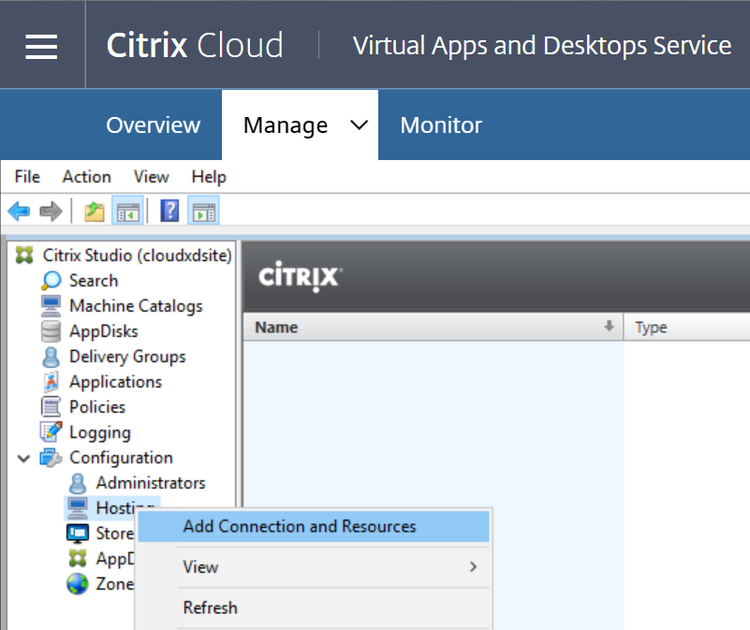Viewport: 750px width, 630px height.
Task: Click the App-DNA Citrix icon in tree
Action: [x=77, y=558]
